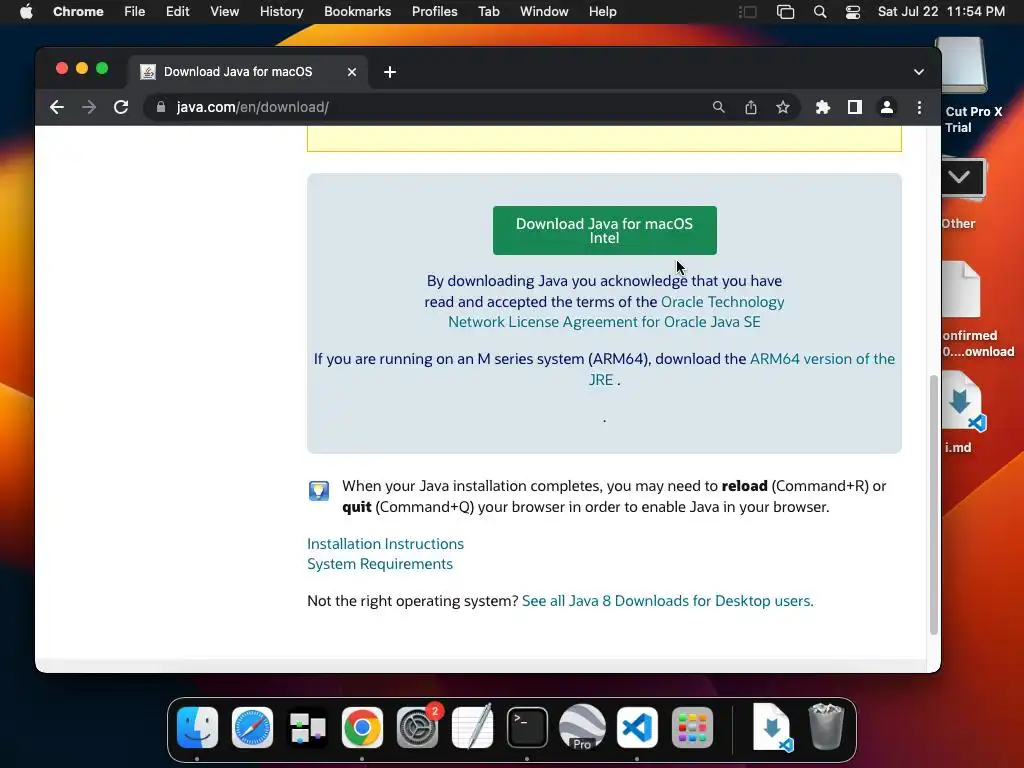Close the Download Java for macOS tab
Screen dimensions: 1024x768
[x=352, y=72]
